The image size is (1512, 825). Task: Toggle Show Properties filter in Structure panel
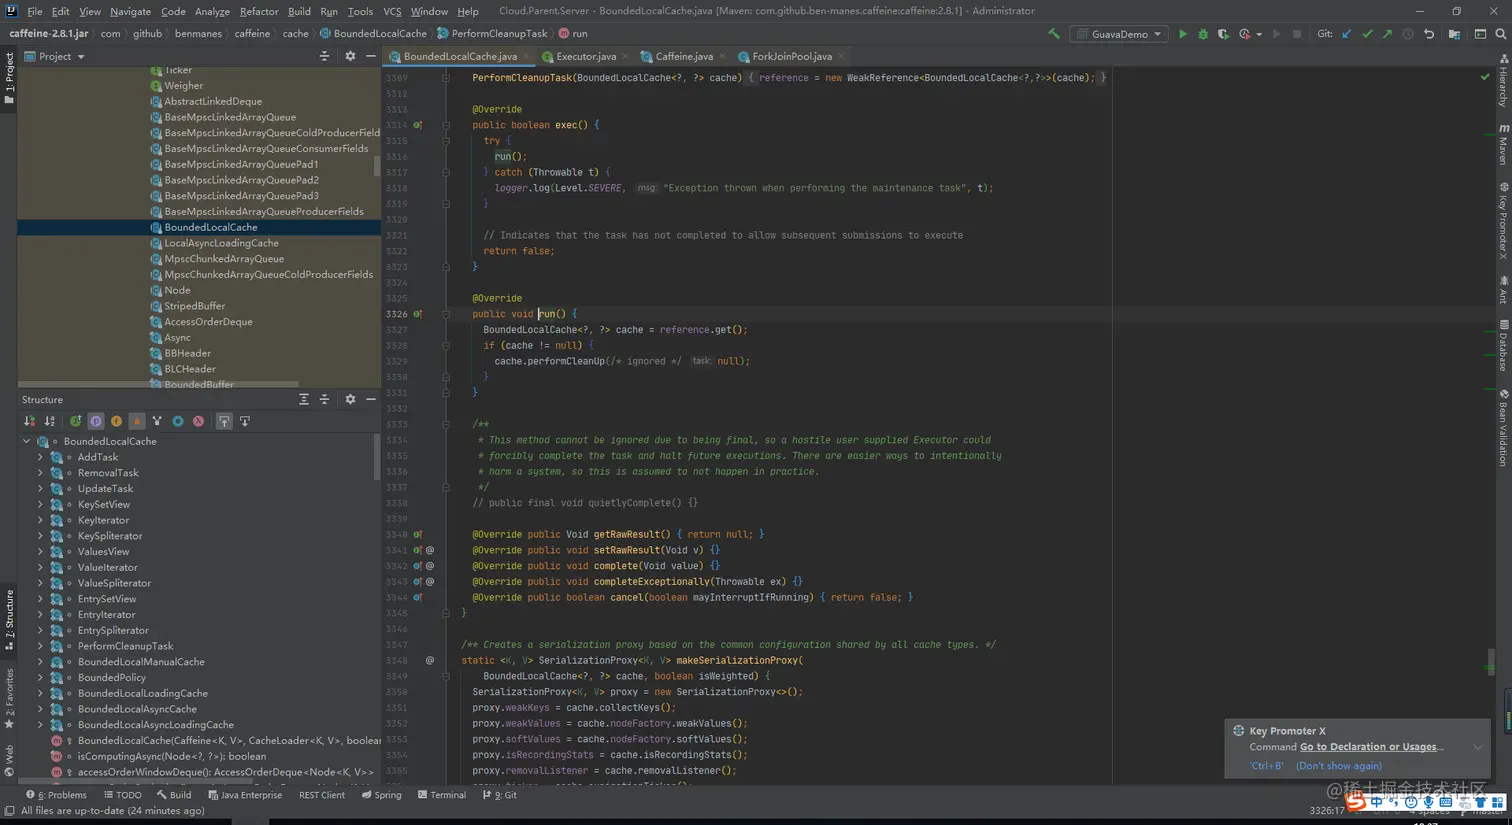(96, 421)
